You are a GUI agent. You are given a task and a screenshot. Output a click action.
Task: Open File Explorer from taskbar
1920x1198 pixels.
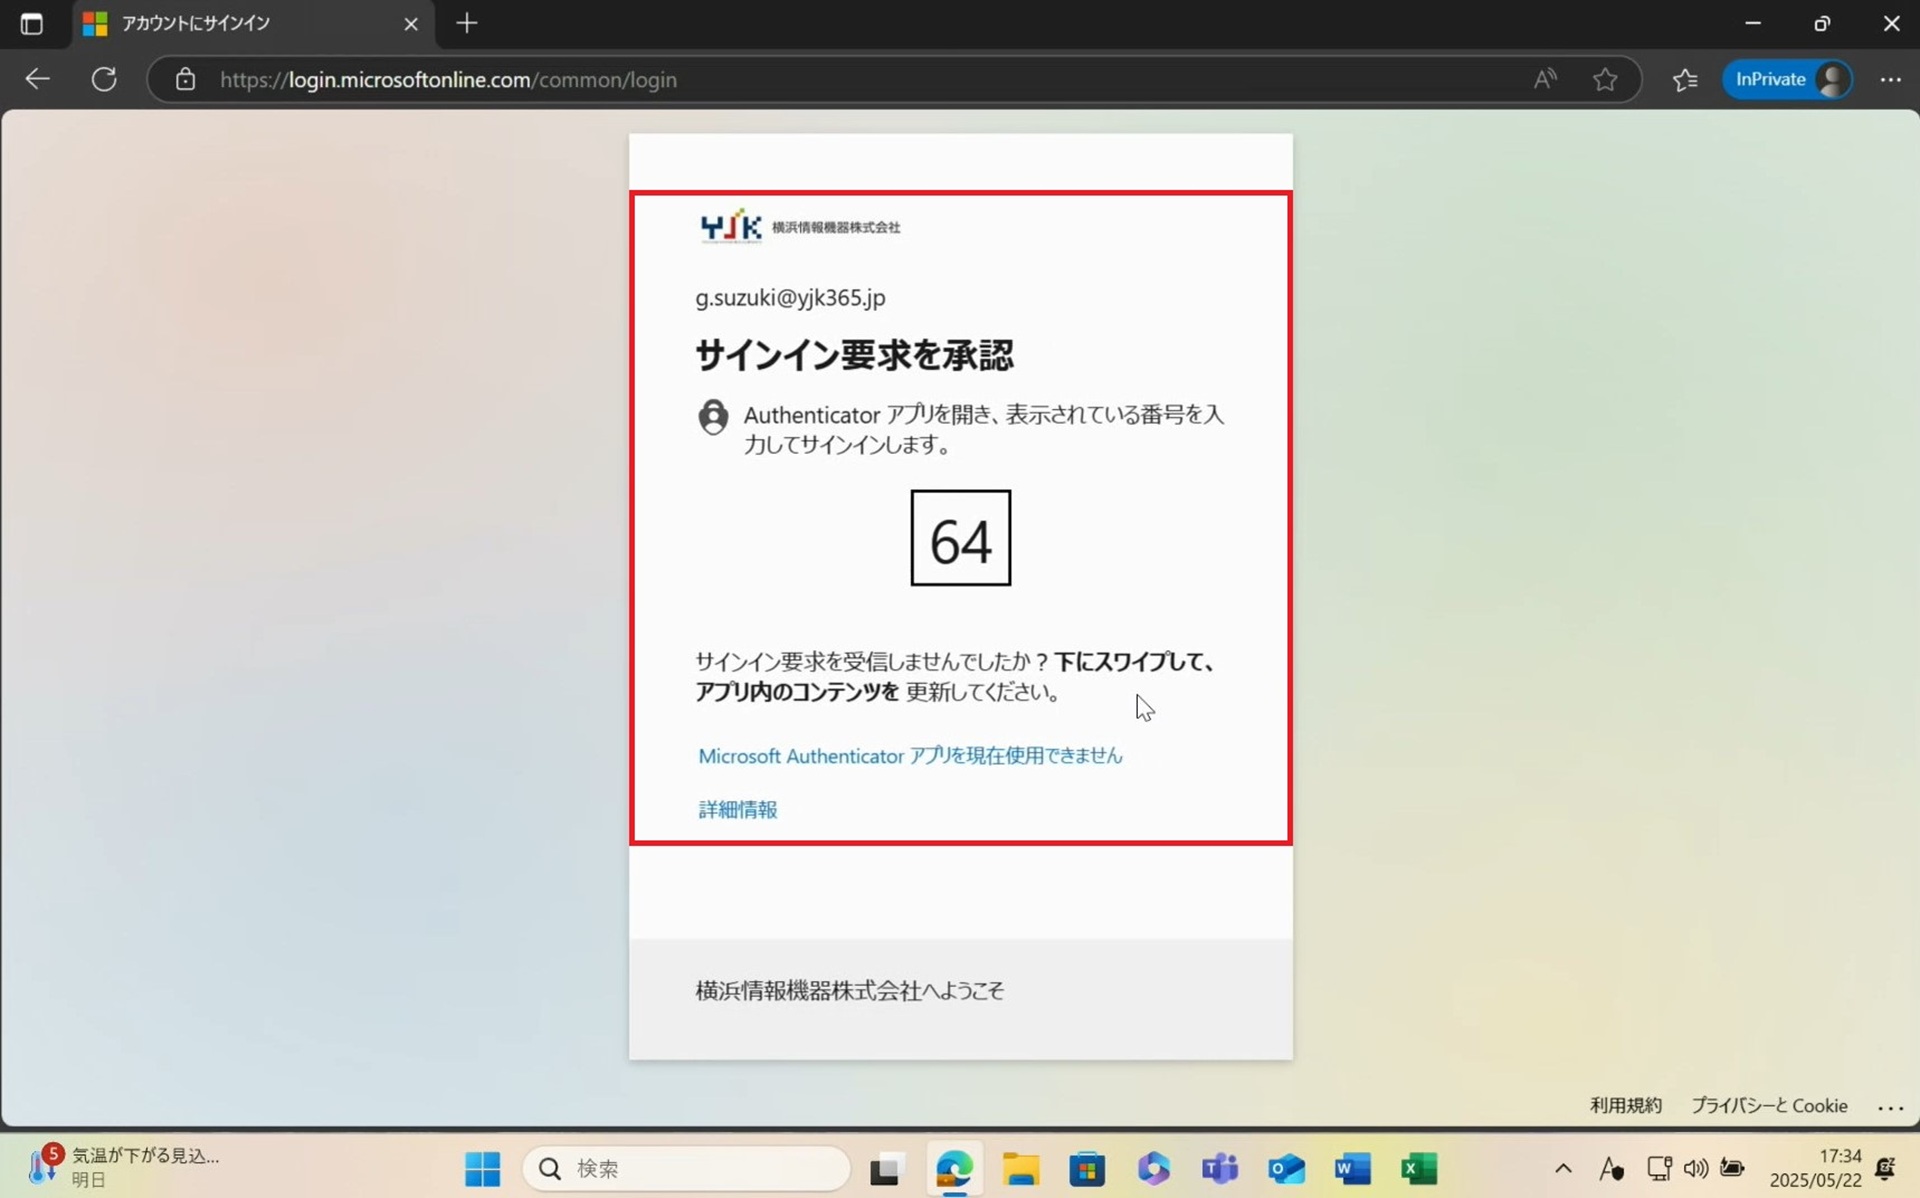pyautogui.click(x=1021, y=1168)
